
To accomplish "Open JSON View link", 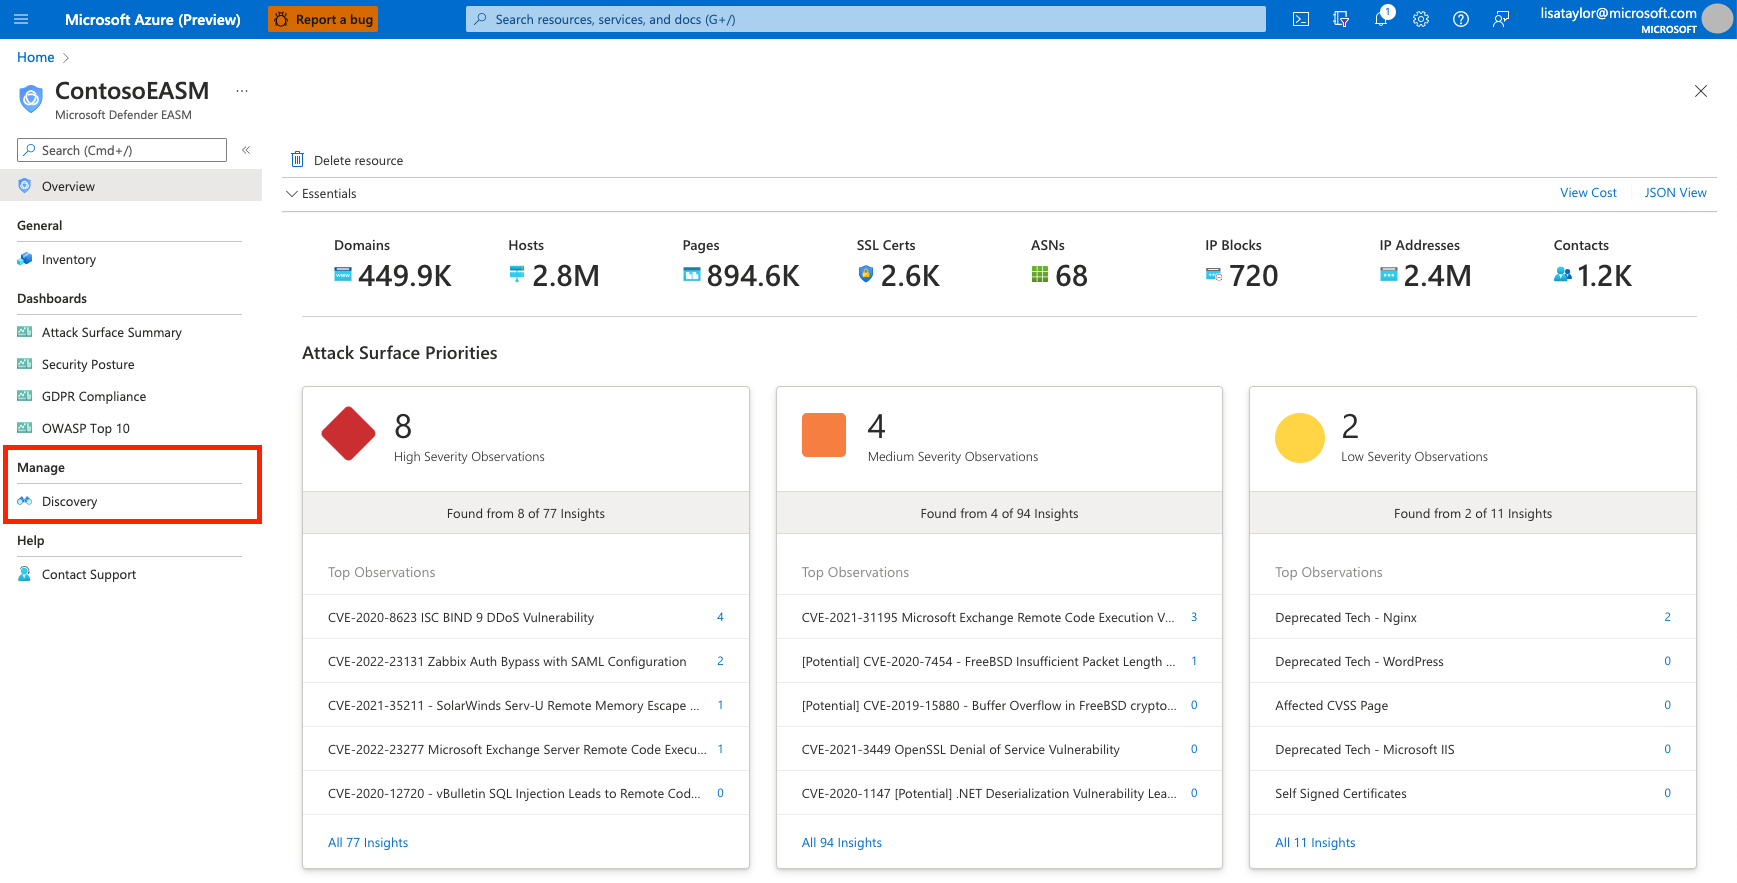I will [1675, 193].
